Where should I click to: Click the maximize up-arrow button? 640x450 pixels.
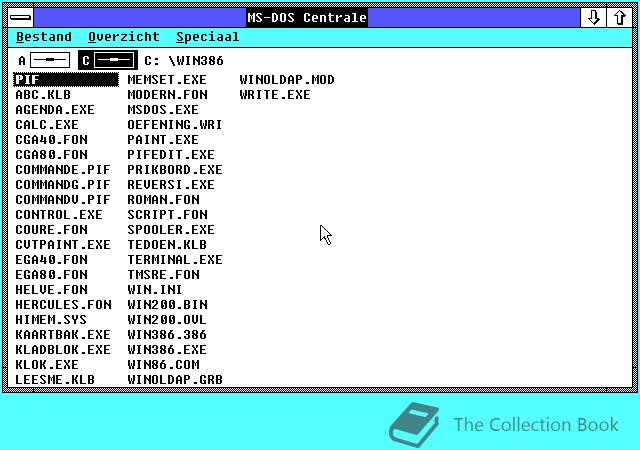point(620,18)
